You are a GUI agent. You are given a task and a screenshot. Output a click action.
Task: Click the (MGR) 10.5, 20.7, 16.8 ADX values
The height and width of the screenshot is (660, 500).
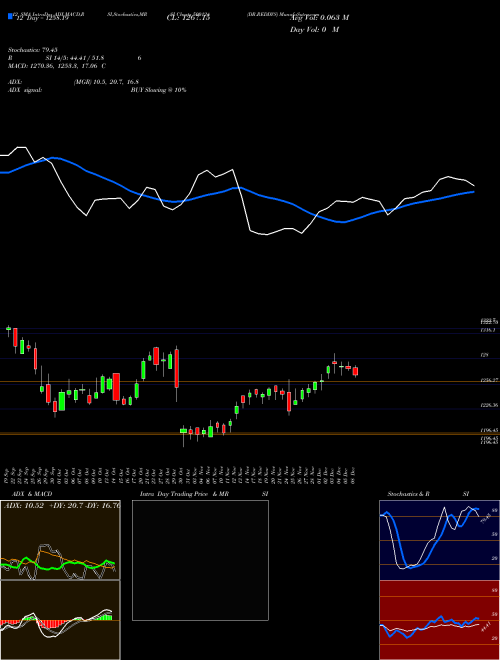click(x=106, y=82)
